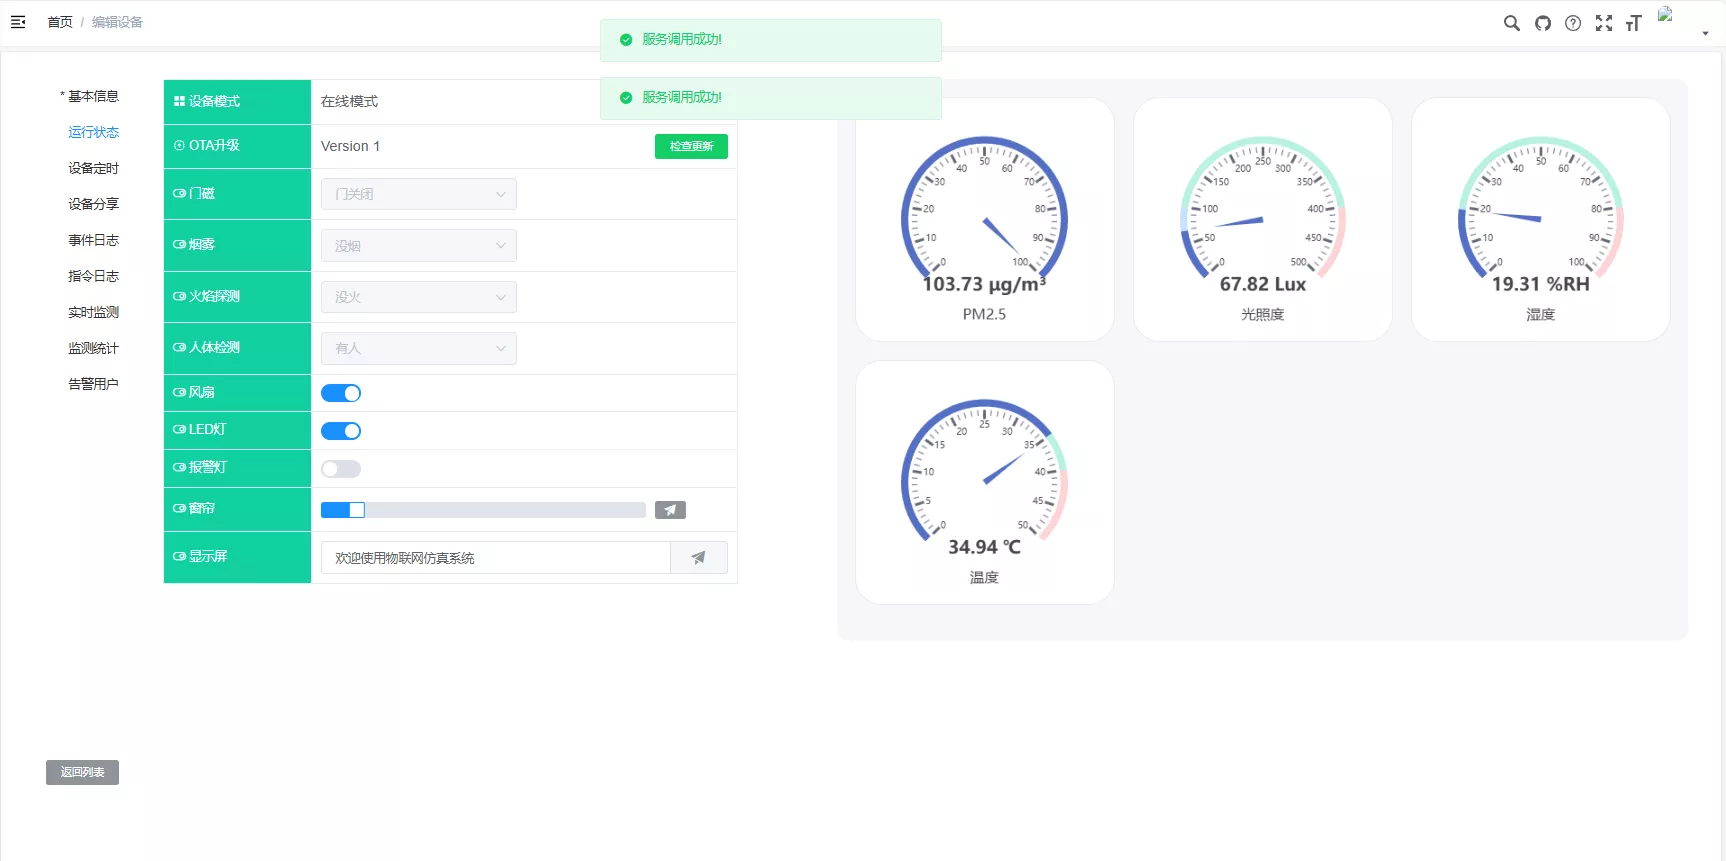Switch to the 设备定时 menu item
Screen dimensions: 1726x861
point(93,168)
